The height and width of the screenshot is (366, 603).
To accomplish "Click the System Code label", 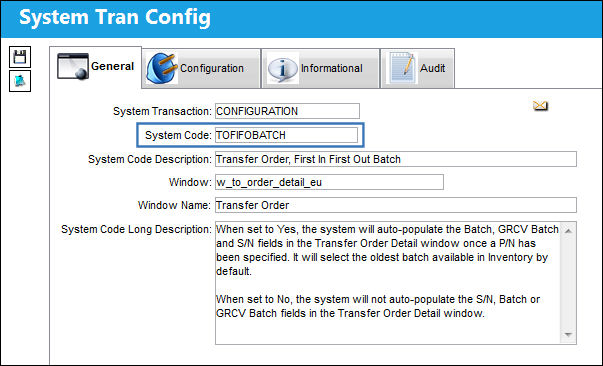I will tap(178, 135).
